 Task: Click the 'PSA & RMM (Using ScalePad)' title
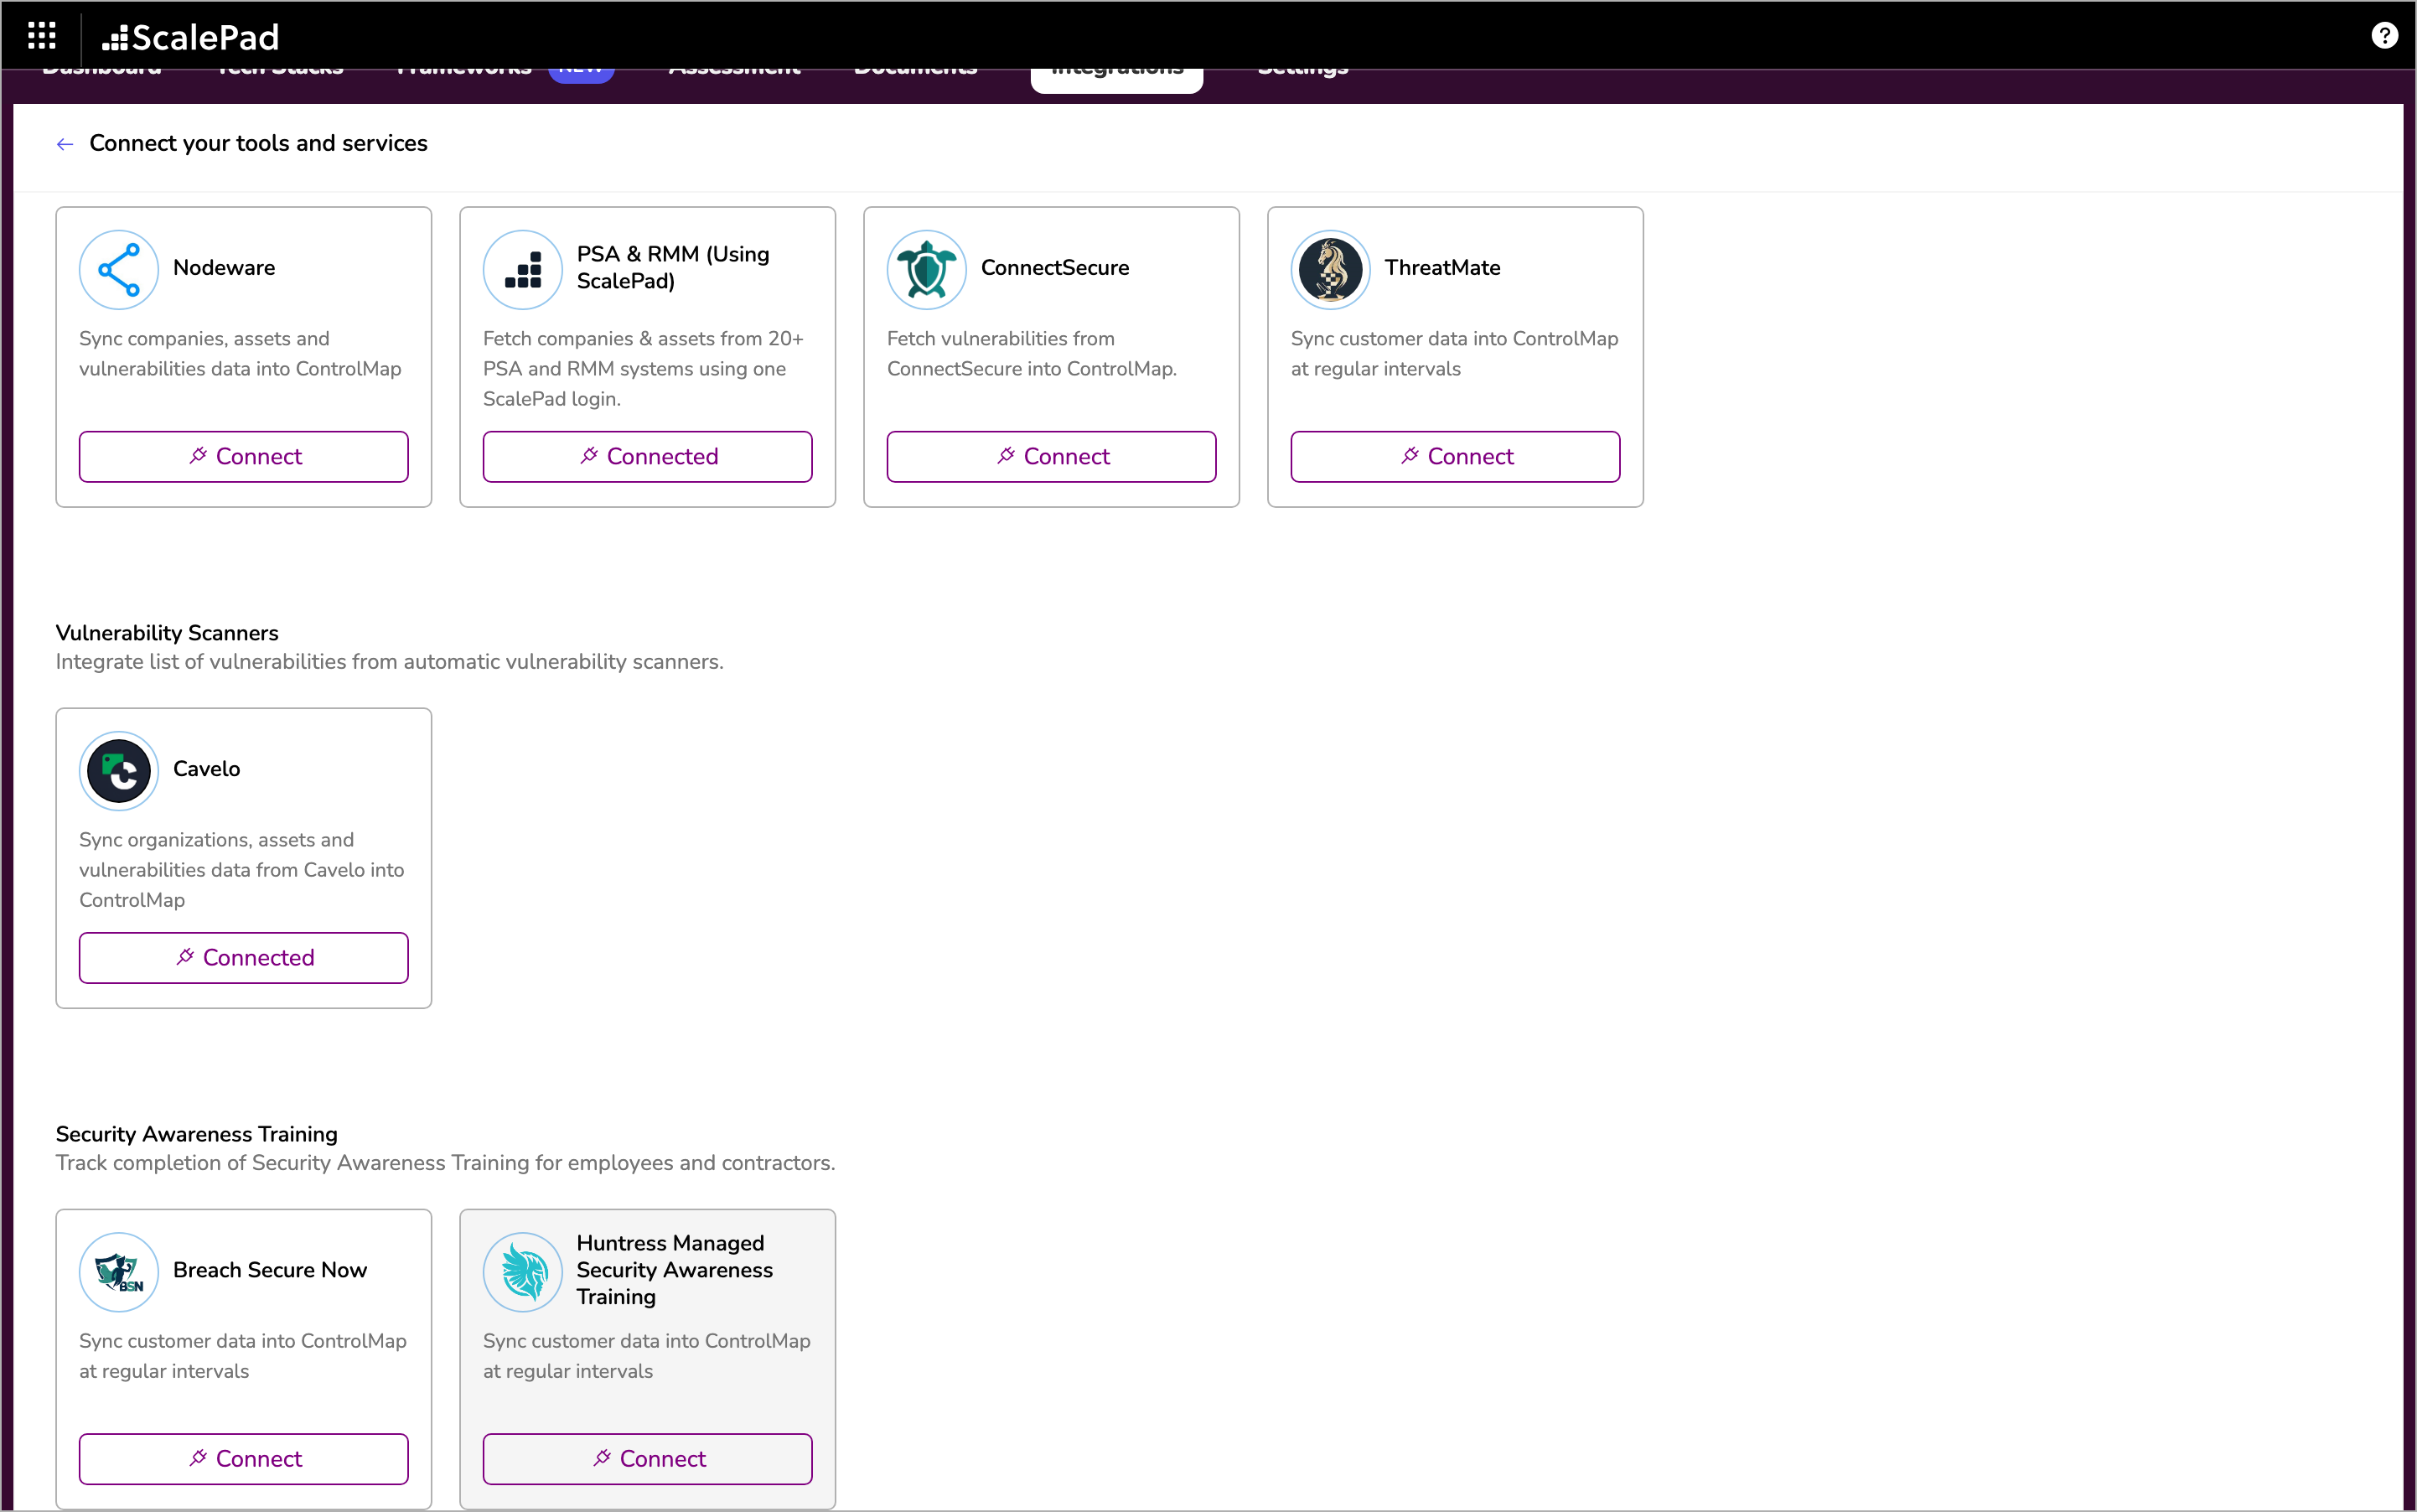click(x=673, y=268)
